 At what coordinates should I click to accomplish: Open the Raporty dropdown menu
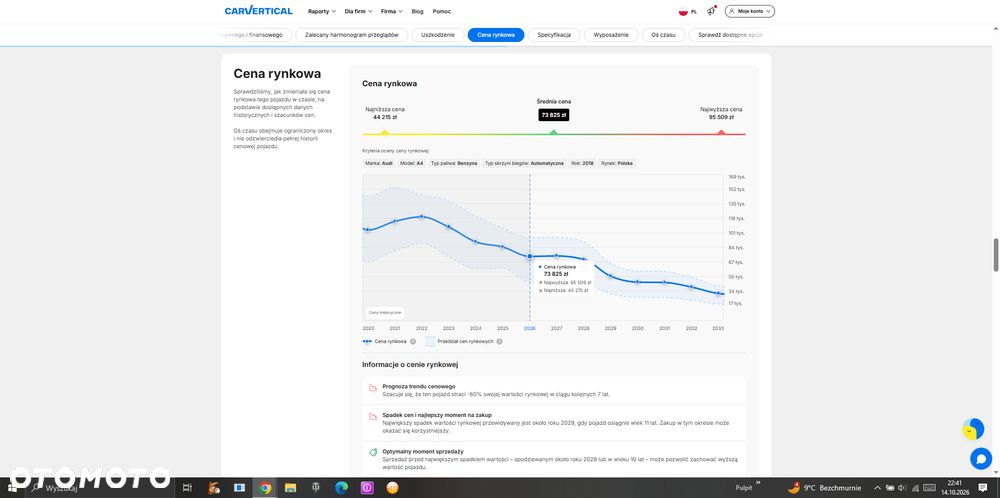coord(321,11)
